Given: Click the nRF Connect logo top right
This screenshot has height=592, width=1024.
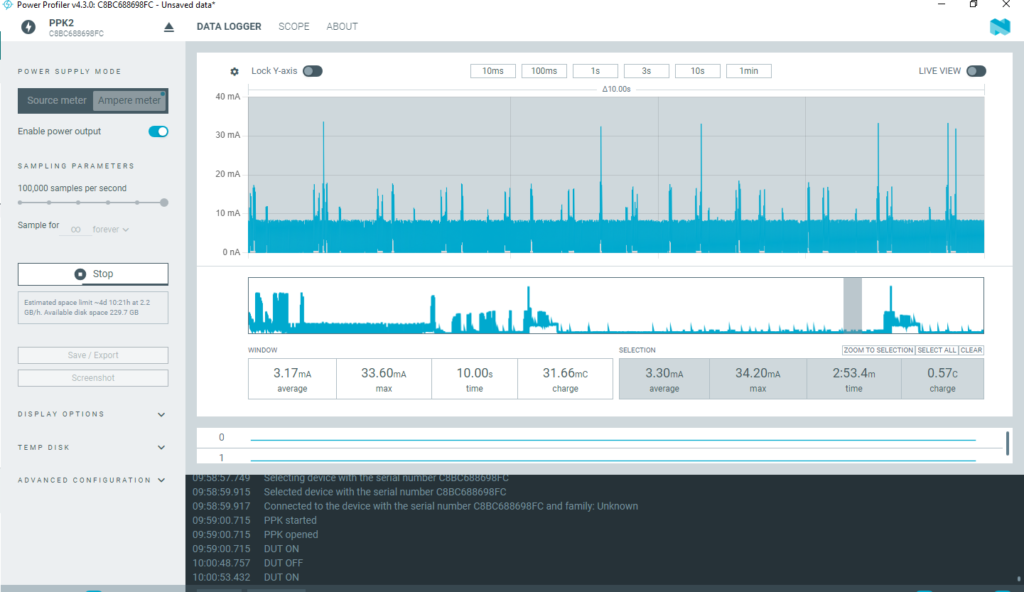Looking at the screenshot, I should click(1000, 27).
